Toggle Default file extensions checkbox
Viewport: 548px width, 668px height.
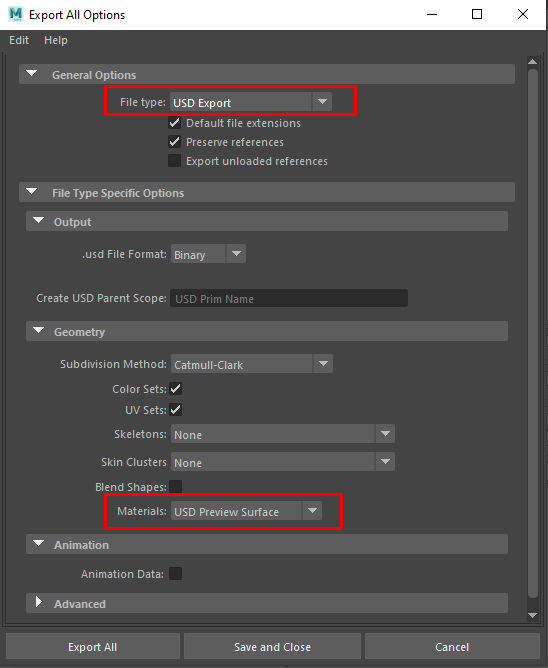174,123
